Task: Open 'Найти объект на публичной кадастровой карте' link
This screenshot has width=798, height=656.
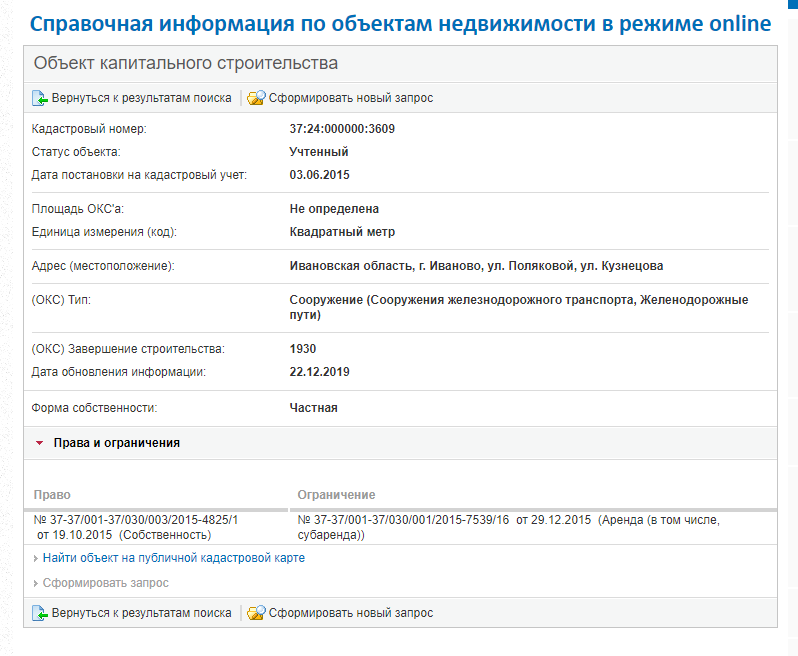Action: (174, 558)
